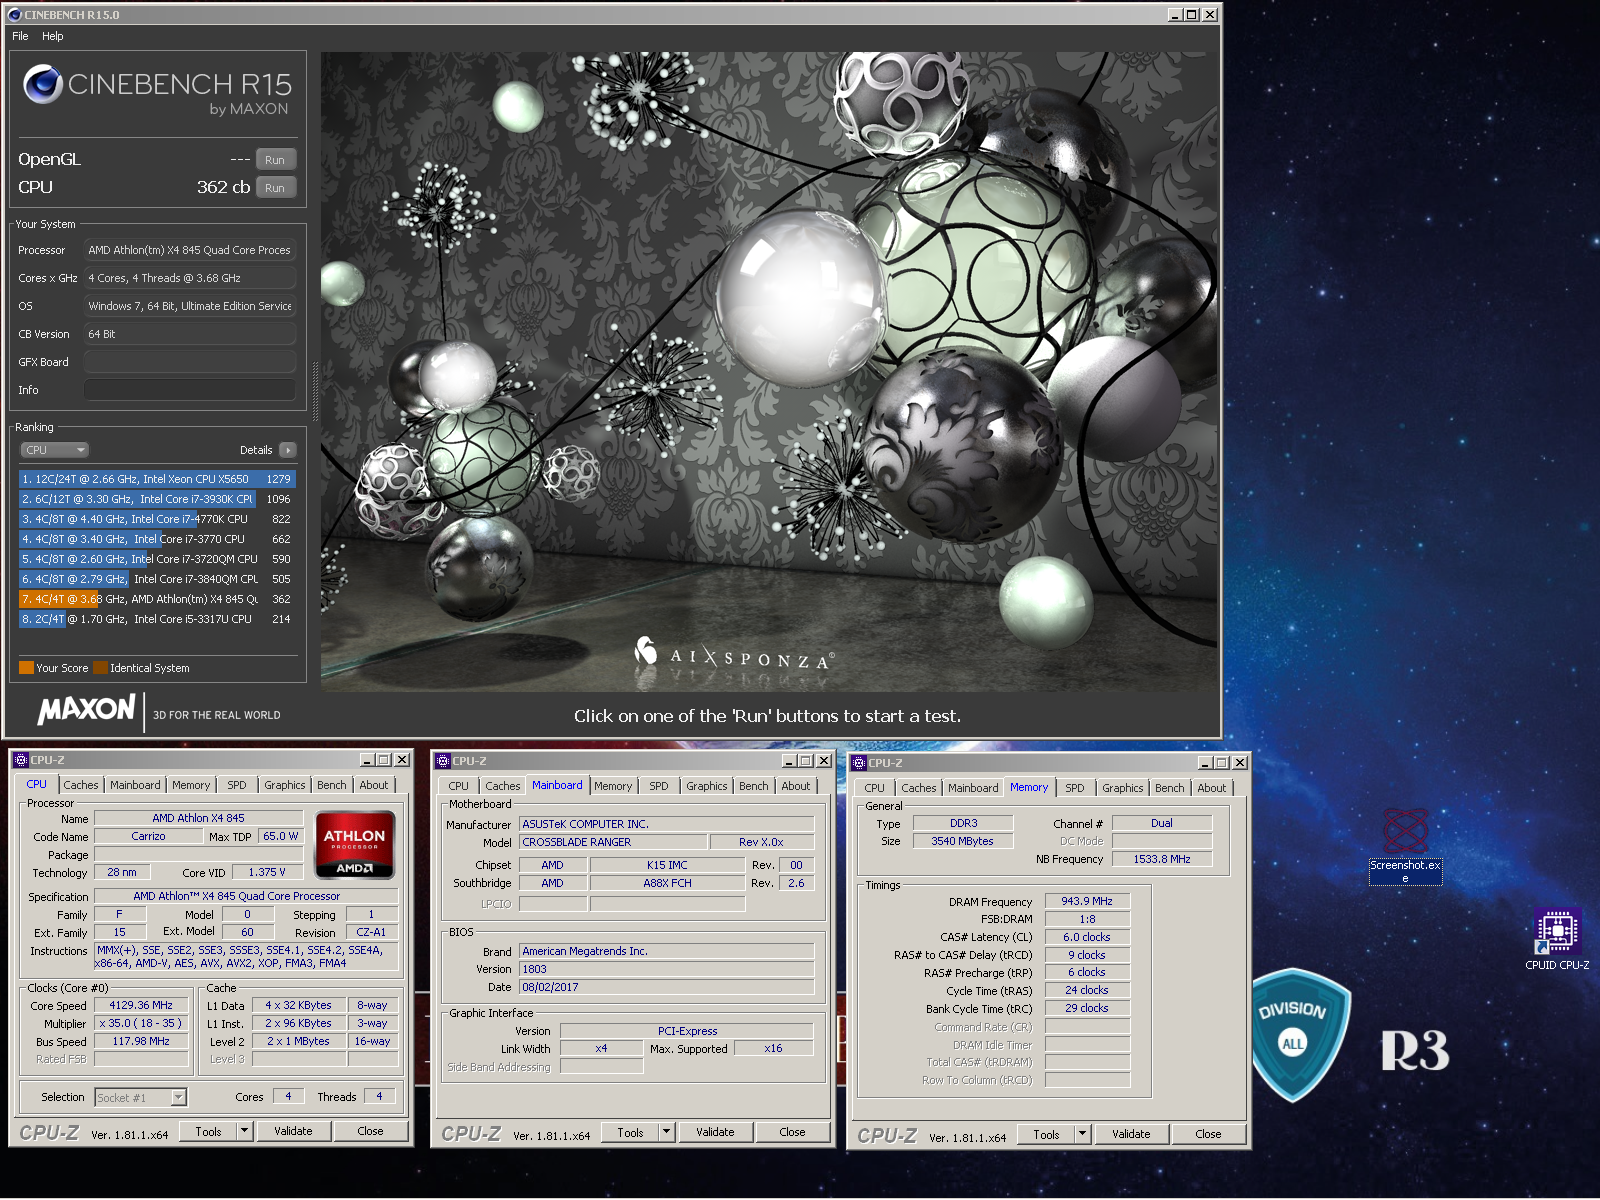
Task: Click ranking row Intel Core i7-3770
Action: 157,539
